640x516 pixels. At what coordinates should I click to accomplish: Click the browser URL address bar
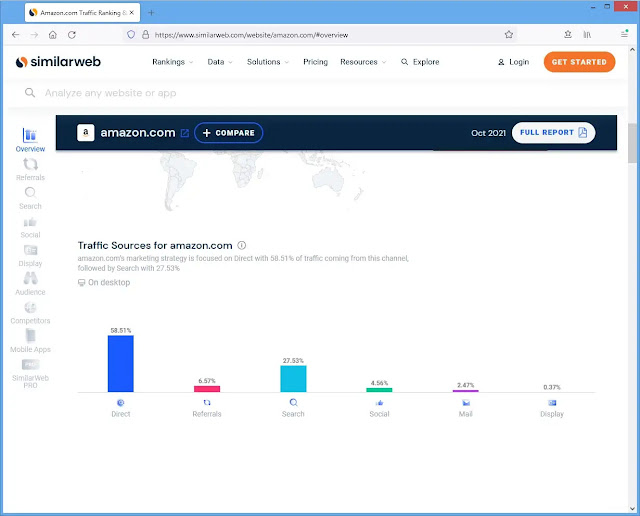click(320, 35)
